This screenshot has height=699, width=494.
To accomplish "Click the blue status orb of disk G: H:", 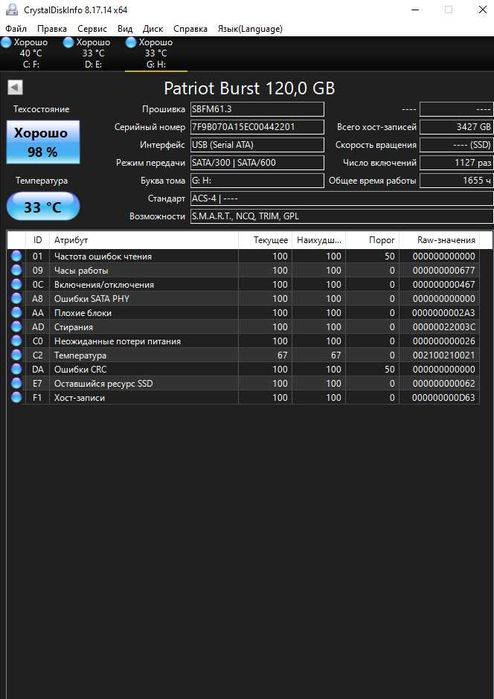I will point(131,42).
